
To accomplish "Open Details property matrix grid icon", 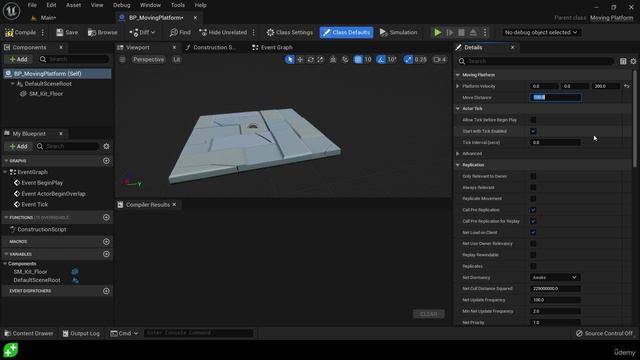I will pyautogui.click(x=623, y=61).
